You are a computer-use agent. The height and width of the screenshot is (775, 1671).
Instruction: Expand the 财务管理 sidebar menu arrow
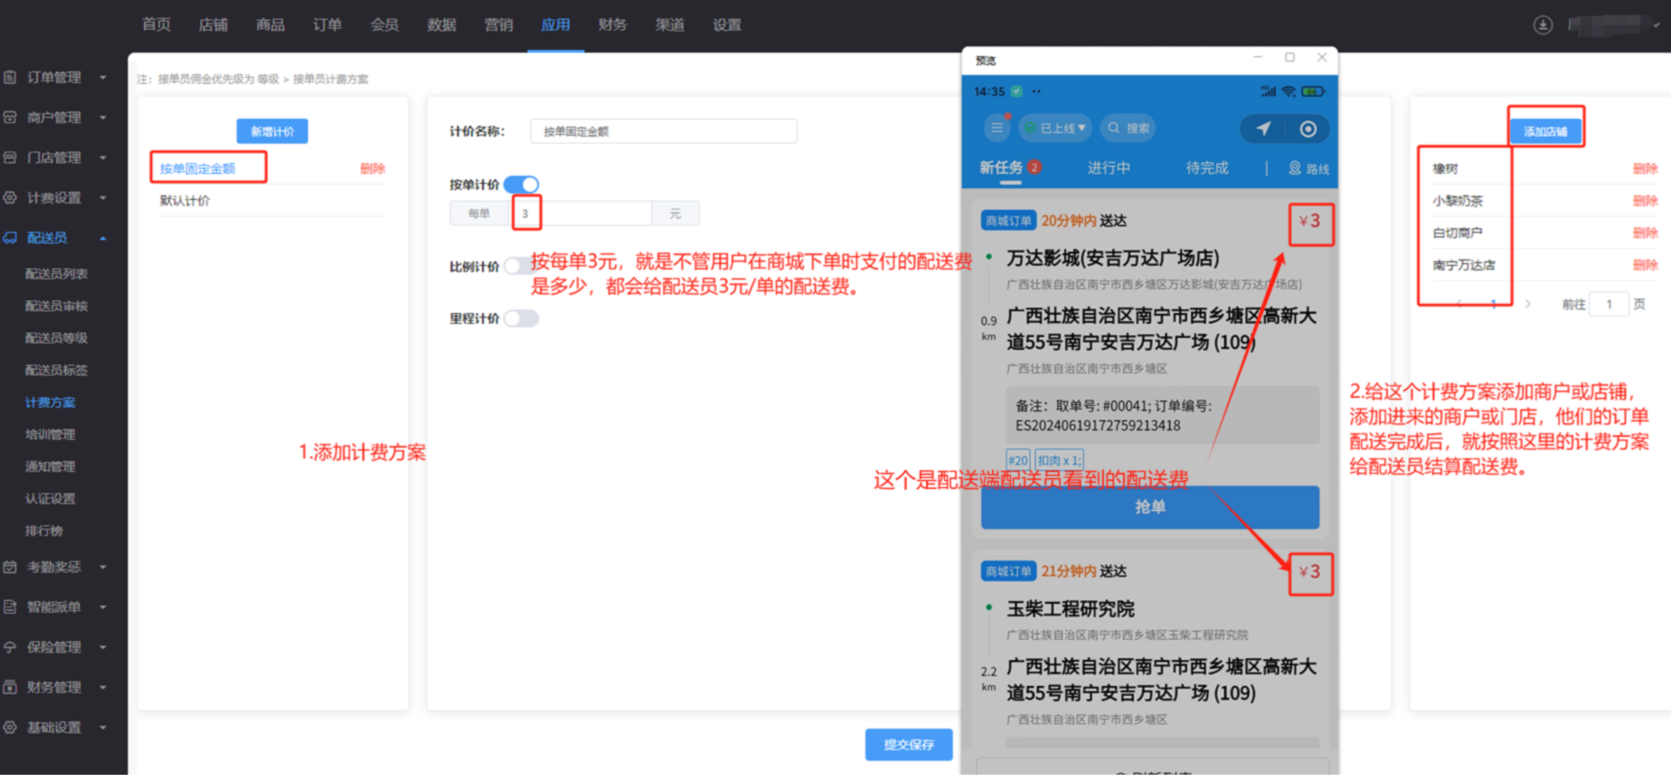click(x=103, y=687)
